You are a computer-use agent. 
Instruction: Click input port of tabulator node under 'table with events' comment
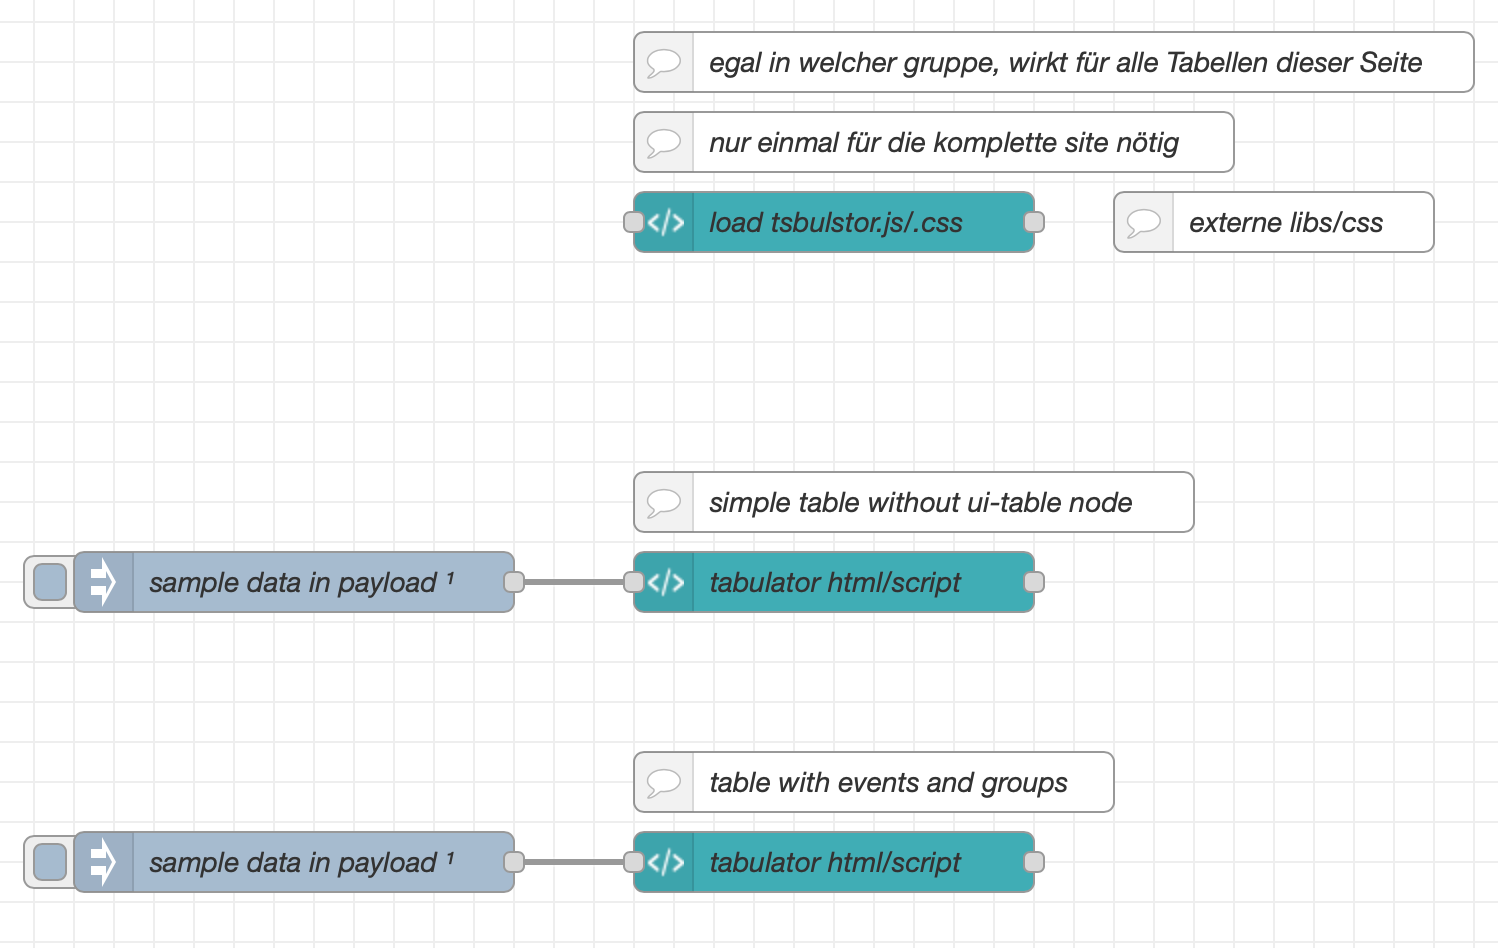(x=633, y=862)
